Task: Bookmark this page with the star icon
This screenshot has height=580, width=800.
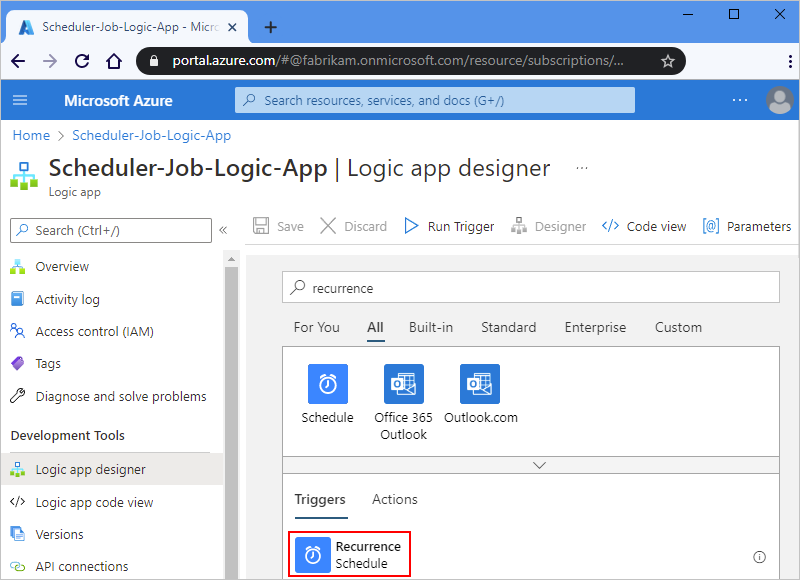Action: [x=667, y=61]
